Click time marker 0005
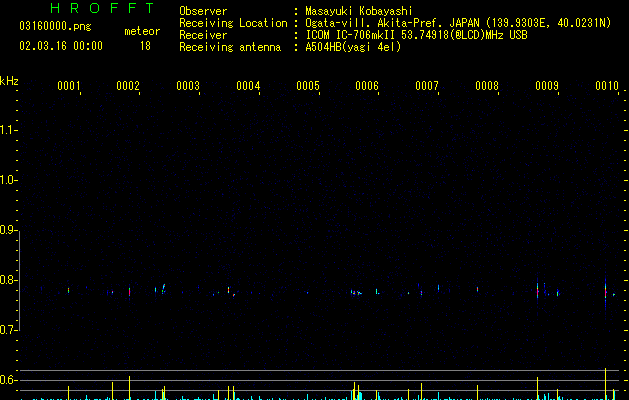The image size is (629, 400). tap(308, 86)
